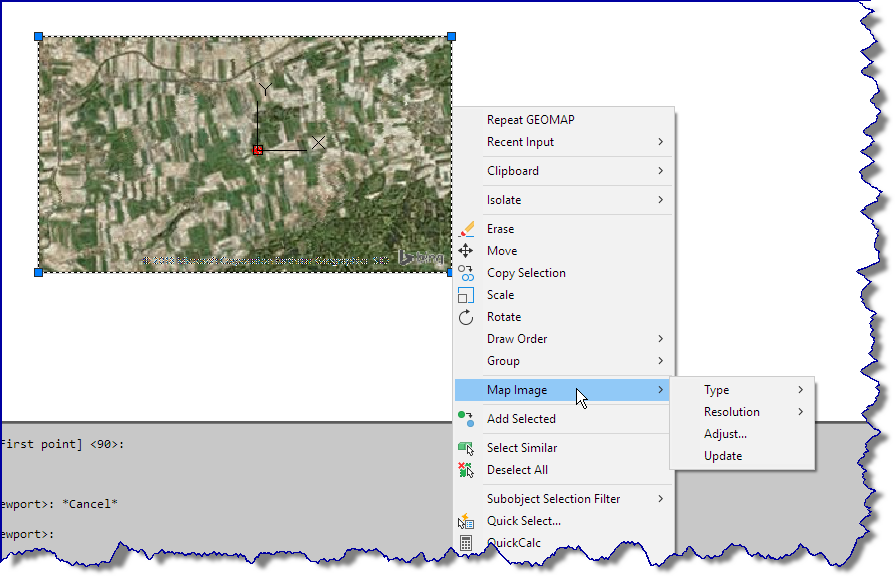Expand the Resolution submenu

point(732,411)
